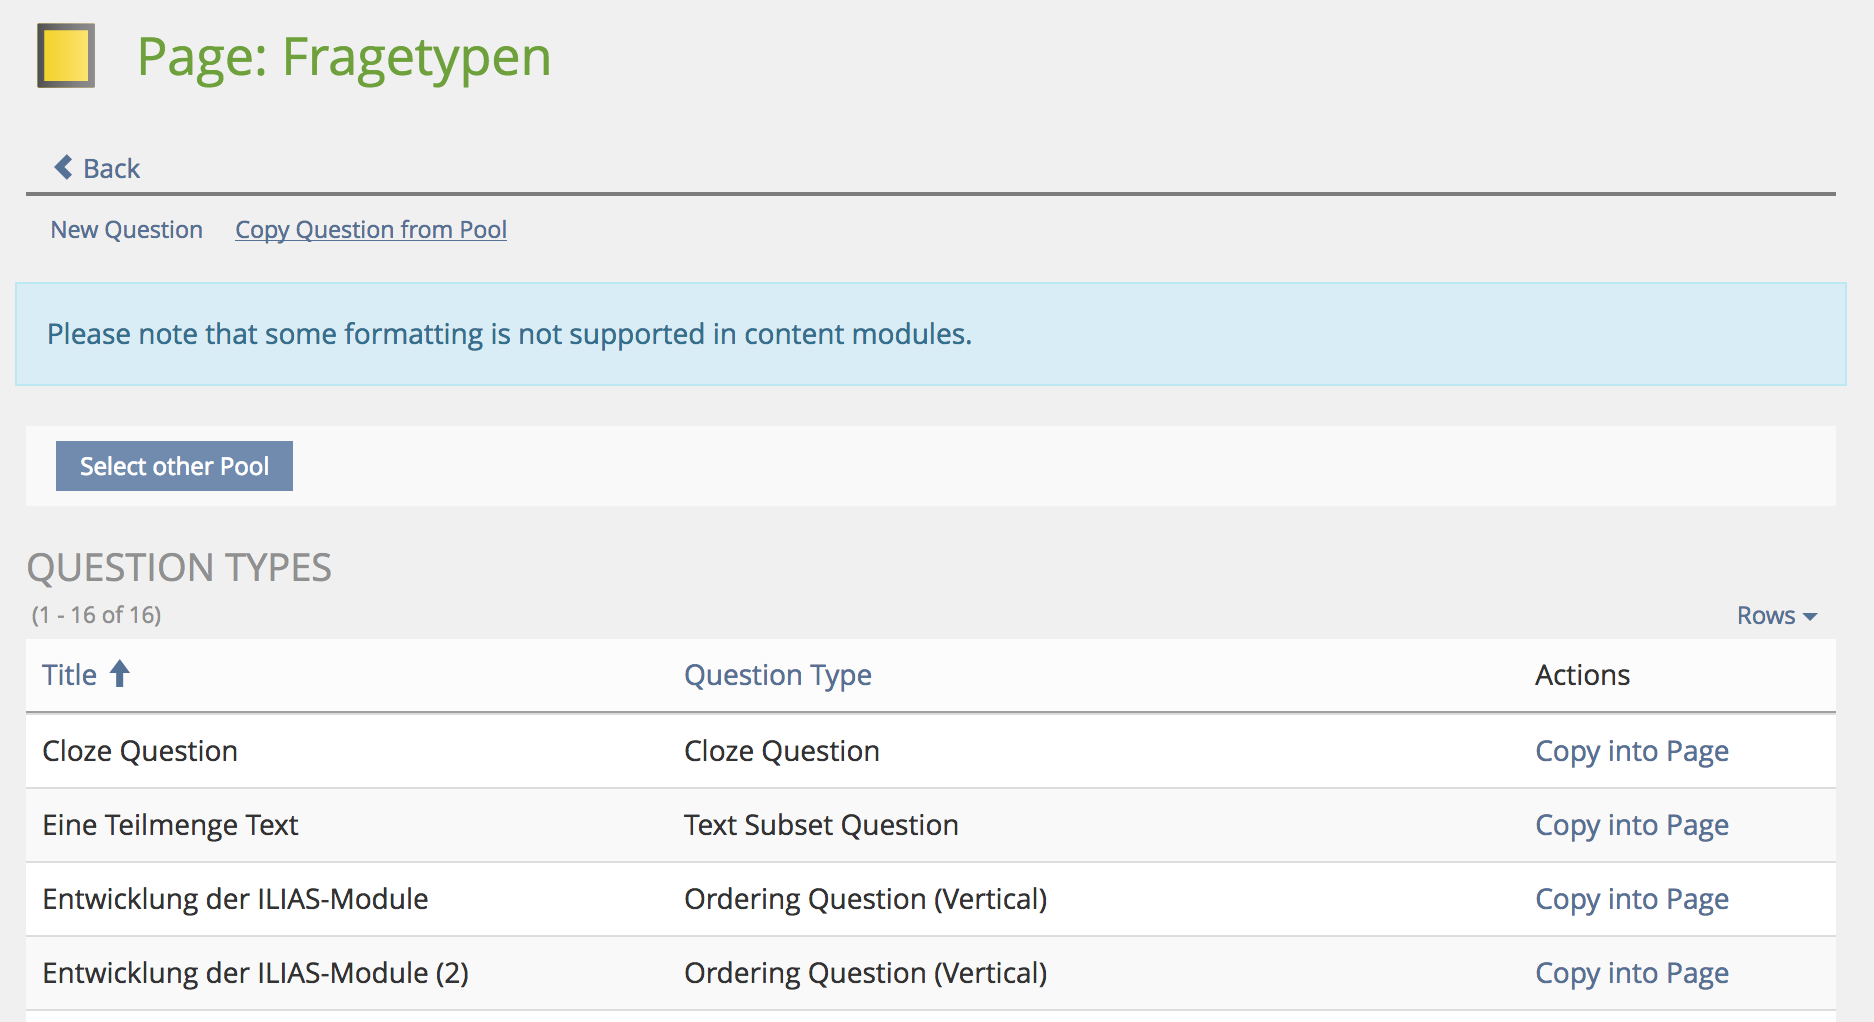
Task: Click the Back chevron arrow icon
Action: pyautogui.click(x=63, y=167)
